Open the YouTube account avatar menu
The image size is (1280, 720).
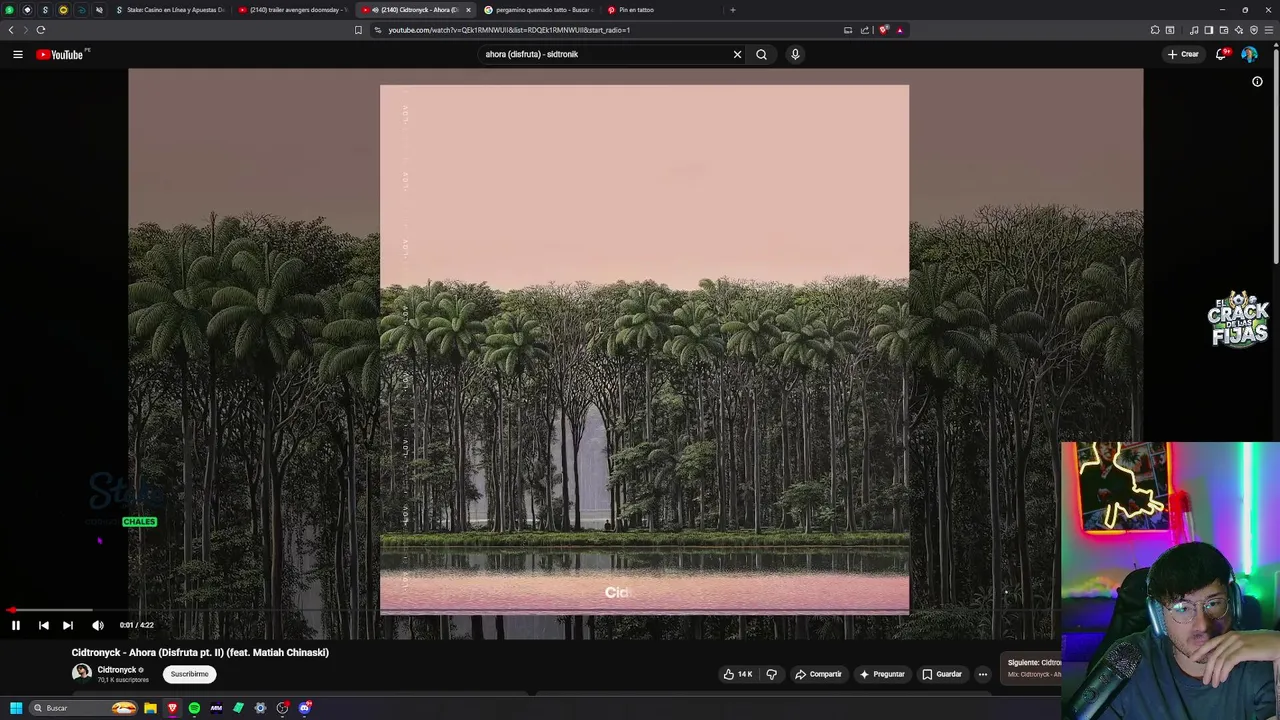(1249, 54)
